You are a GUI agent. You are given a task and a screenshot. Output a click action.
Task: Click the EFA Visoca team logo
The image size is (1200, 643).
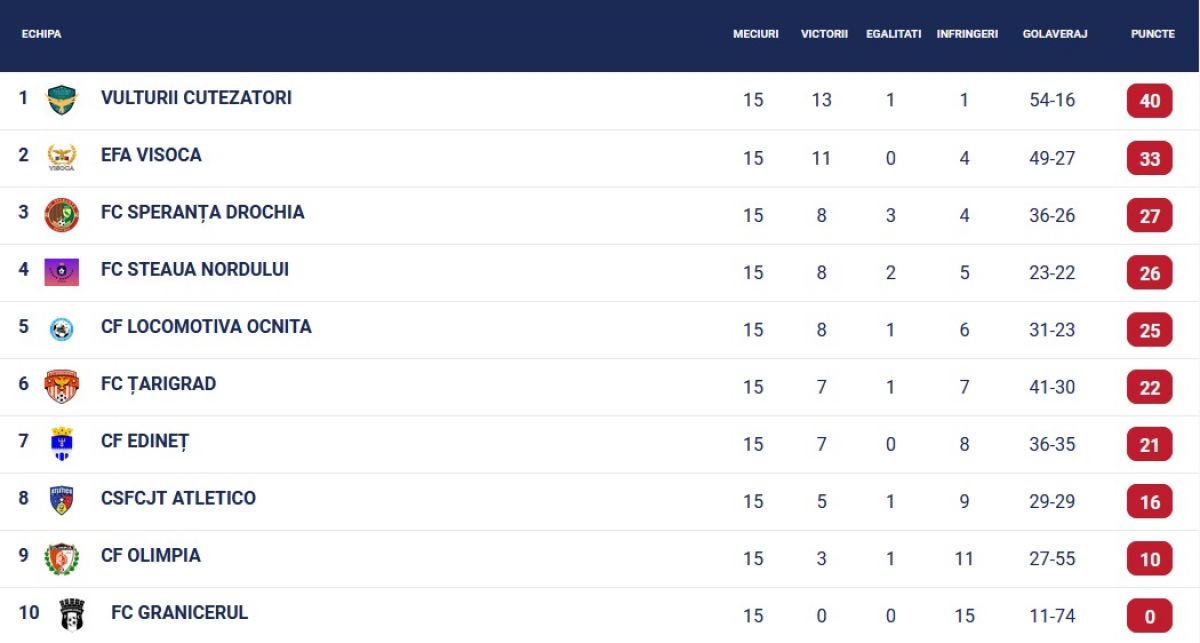(x=62, y=157)
